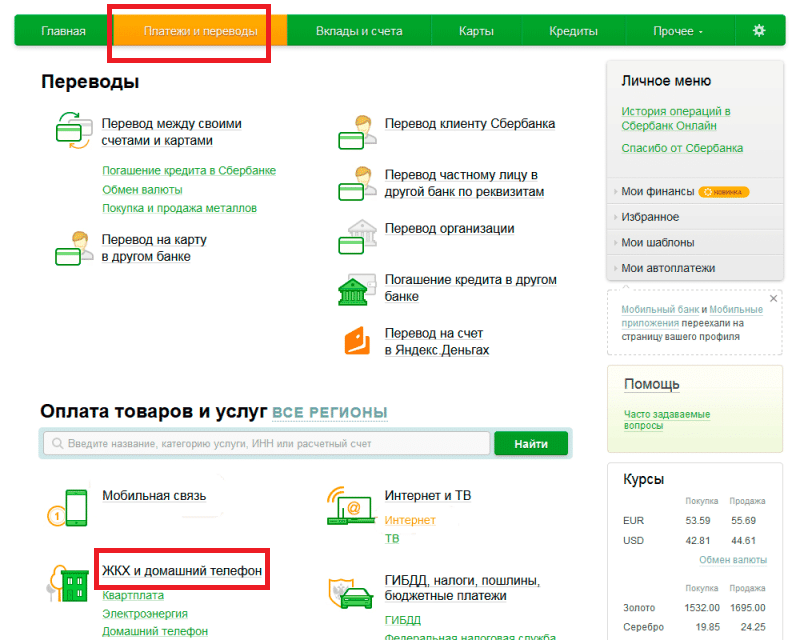Click the service search input field

[267, 444]
